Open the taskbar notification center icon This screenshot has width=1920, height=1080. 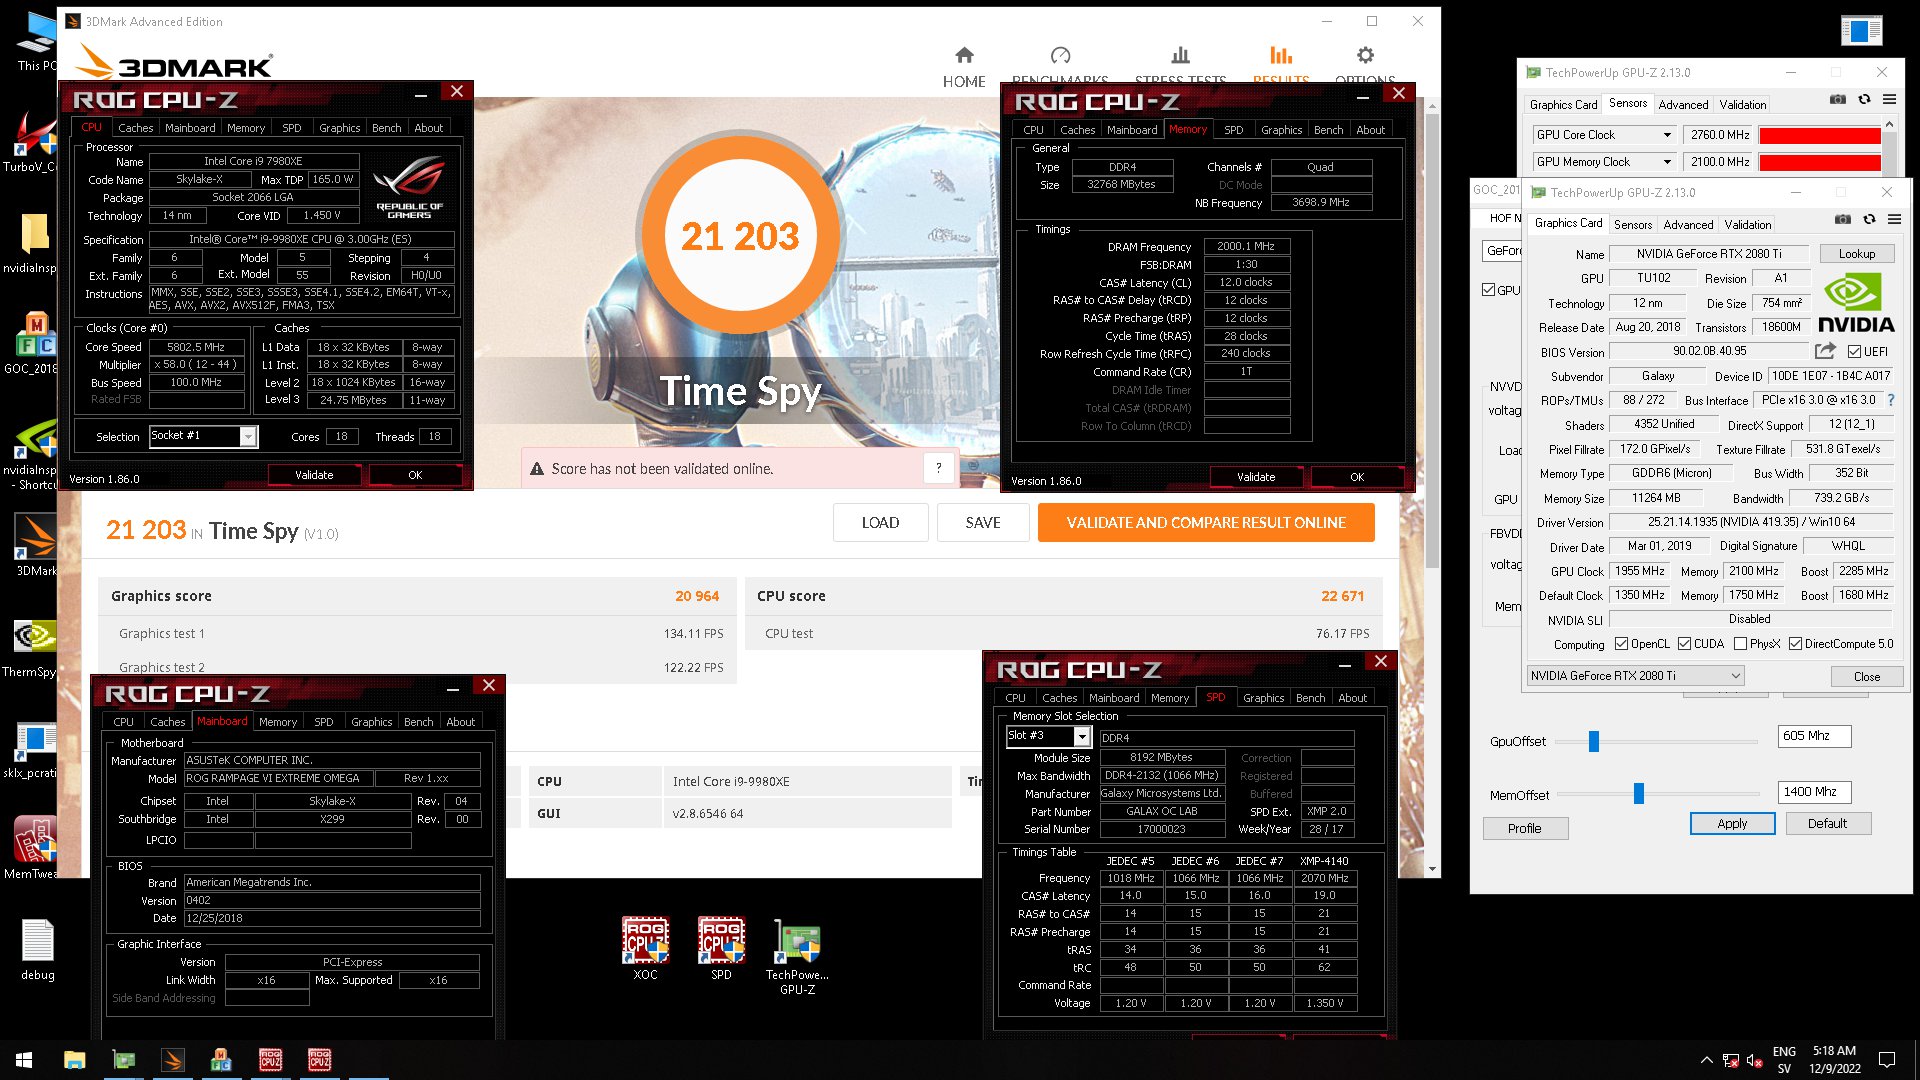pos(1887,1060)
